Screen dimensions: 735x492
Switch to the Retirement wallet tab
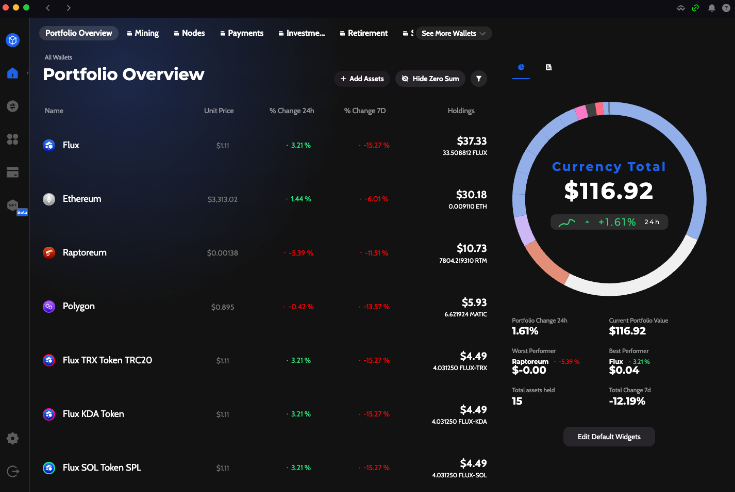(363, 33)
